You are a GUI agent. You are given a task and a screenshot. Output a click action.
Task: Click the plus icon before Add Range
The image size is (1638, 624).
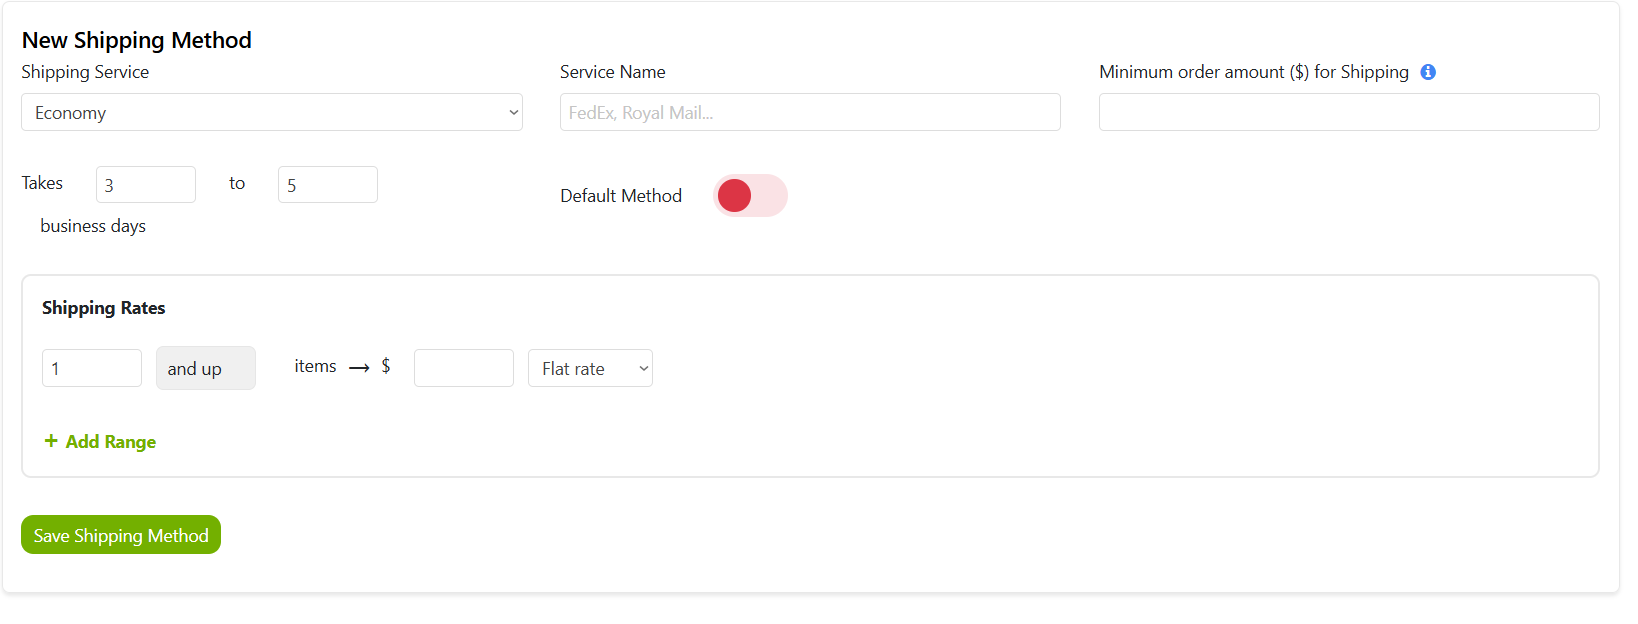coord(51,441)
